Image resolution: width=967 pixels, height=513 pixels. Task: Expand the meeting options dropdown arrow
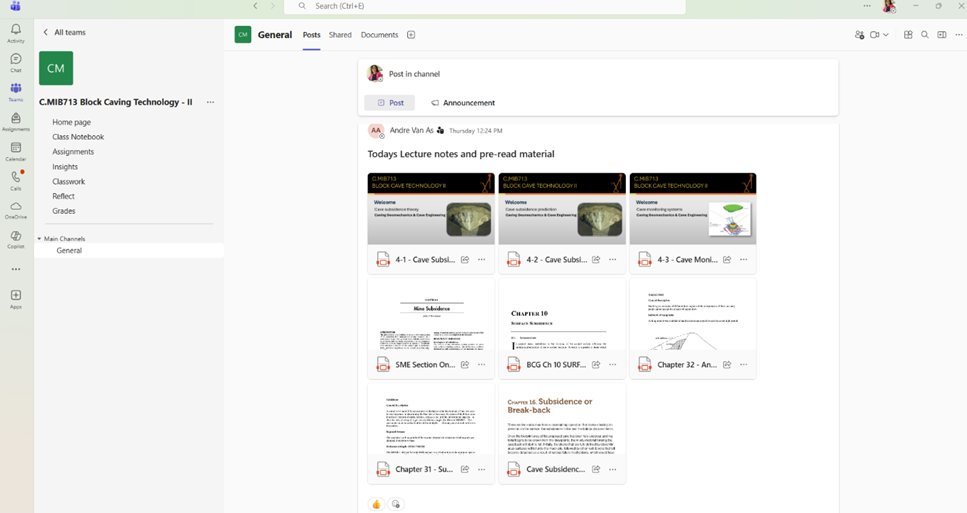[x=886, y=35]
